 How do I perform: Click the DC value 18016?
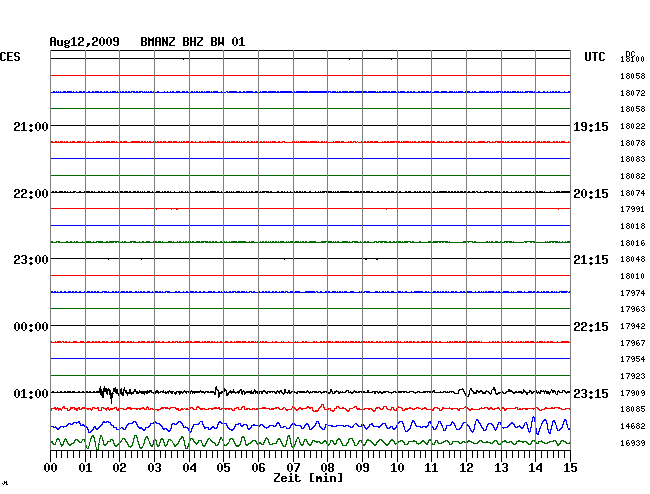click(x=633, y=243)
